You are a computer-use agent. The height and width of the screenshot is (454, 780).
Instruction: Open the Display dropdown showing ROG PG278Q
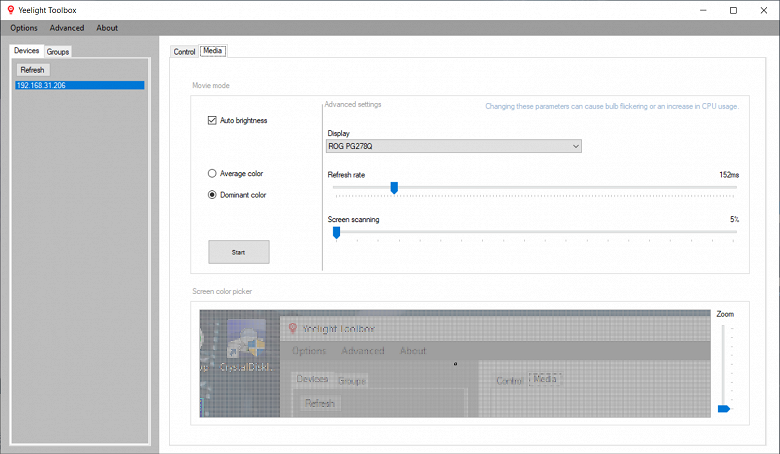454,146
